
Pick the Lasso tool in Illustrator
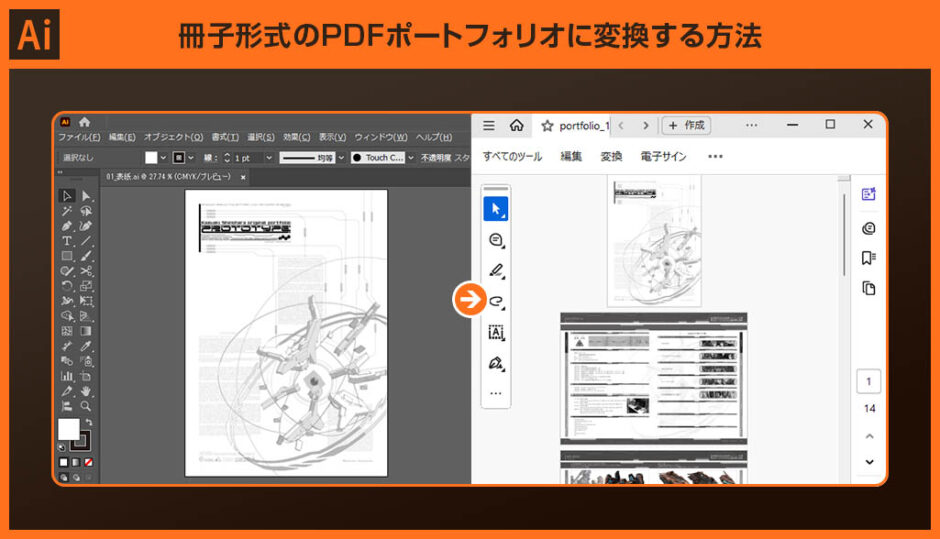(x=86, y=211)
